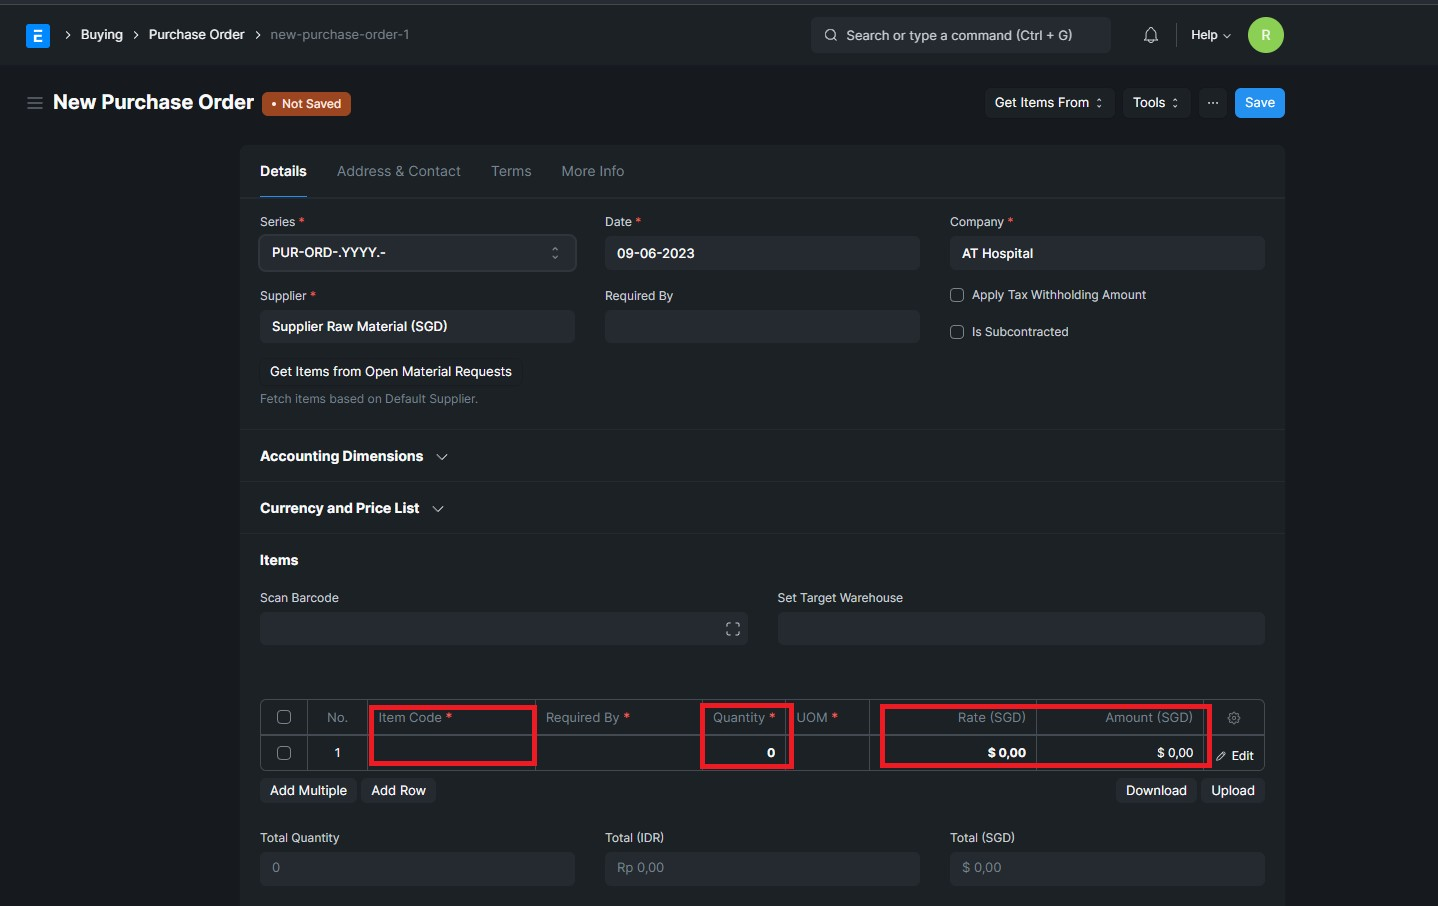Screen dimensions: 1438x906
Task: Switch to the Address & Contact tab
Action: (398, 171)
